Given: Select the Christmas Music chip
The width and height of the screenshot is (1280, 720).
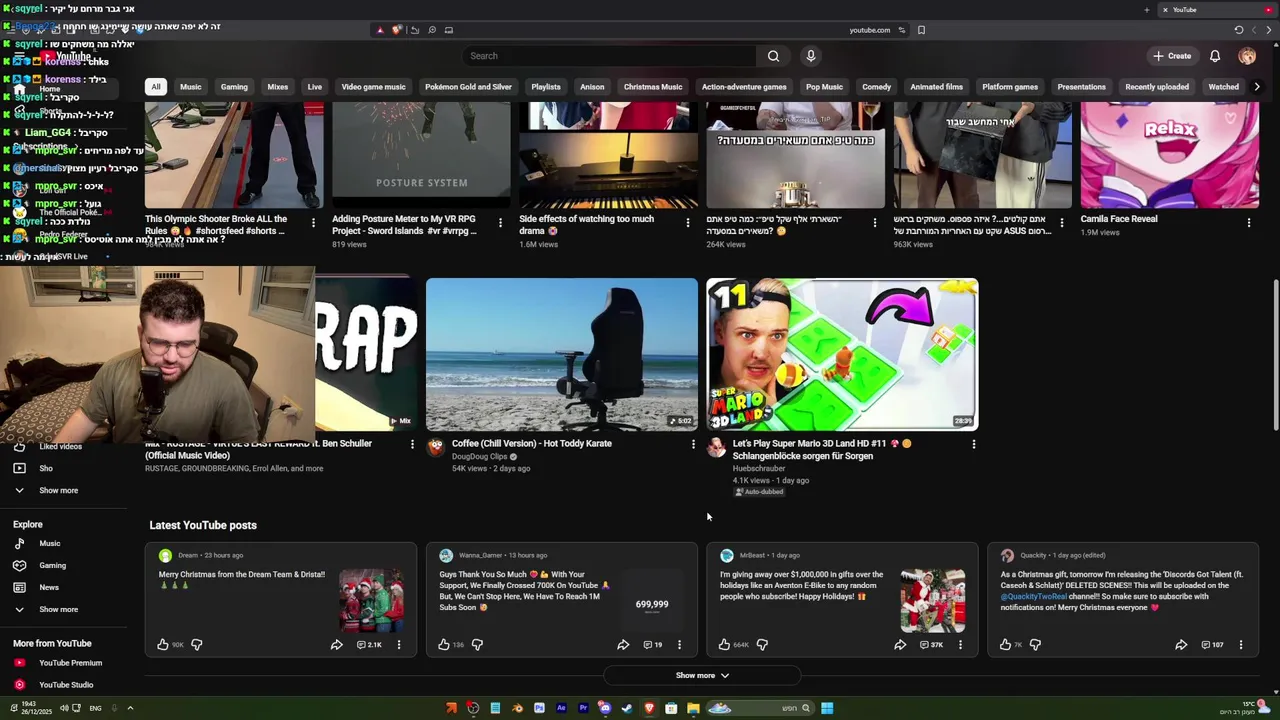Looking at the screenshot, I should tap(653, 87).
